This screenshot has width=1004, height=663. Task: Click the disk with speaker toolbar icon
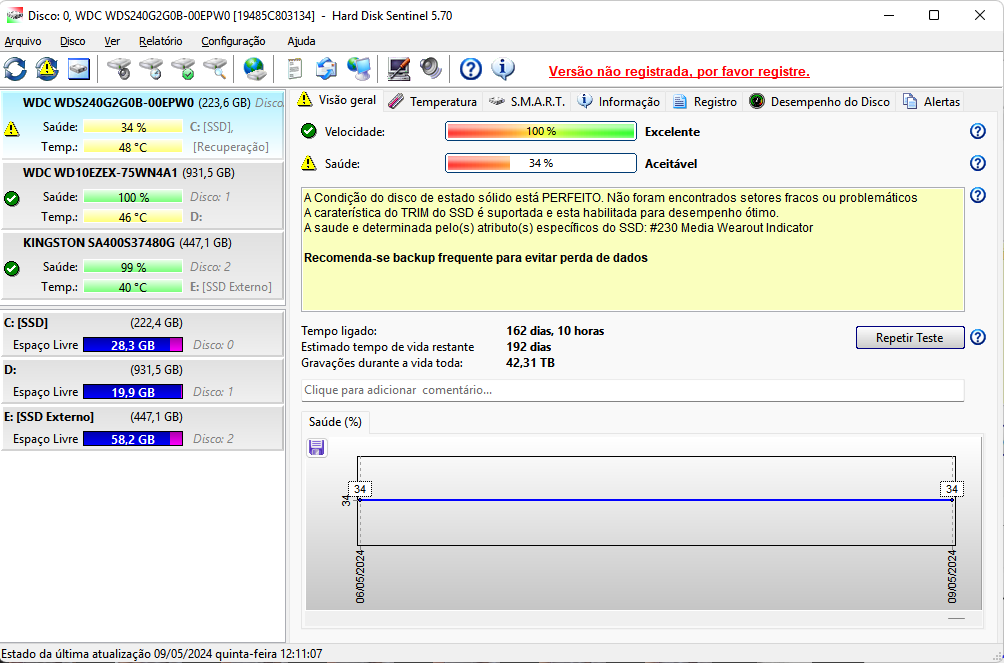[119, 69]
